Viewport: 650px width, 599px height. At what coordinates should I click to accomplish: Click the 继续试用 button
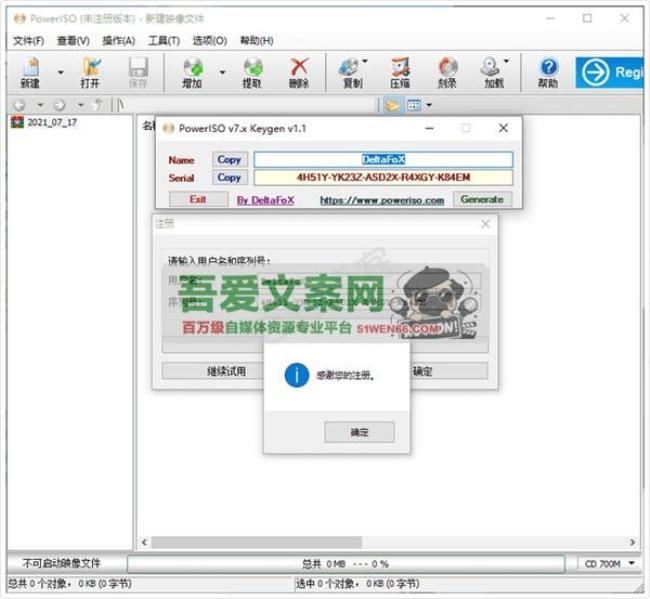coord(226,371)
